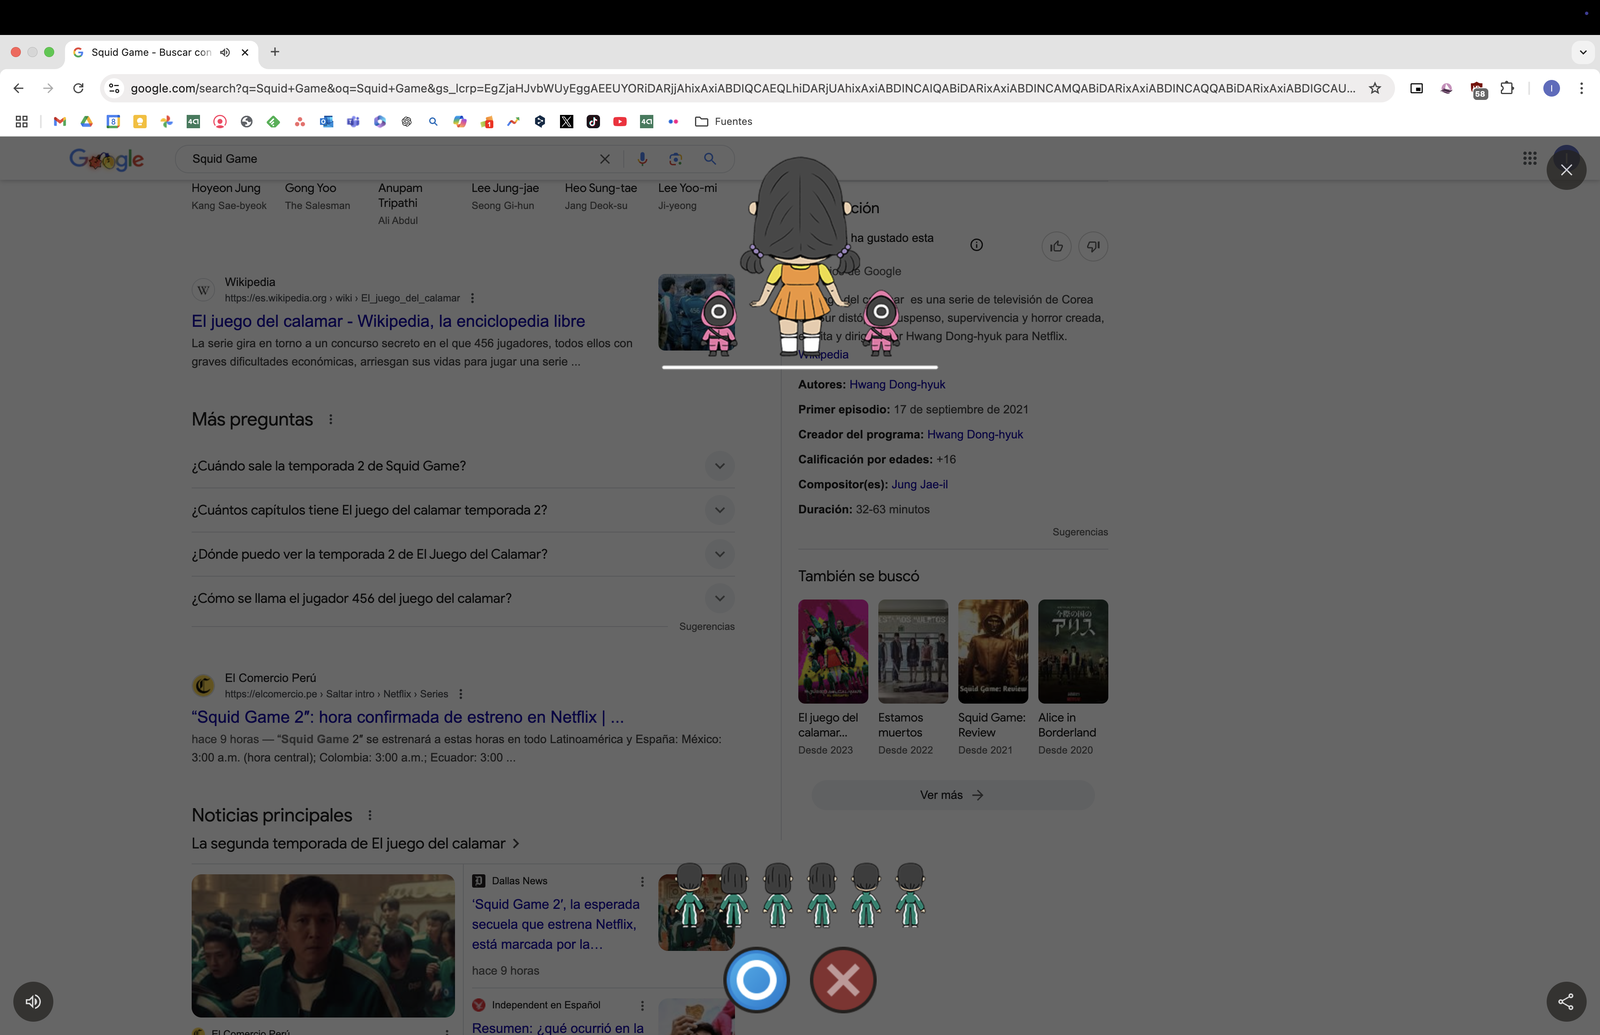Expand '¿Dónde puedo ver la temporada 2' question
Image resolution: width=1600 pixels, height=1035 pixels.
click(719, 554)
